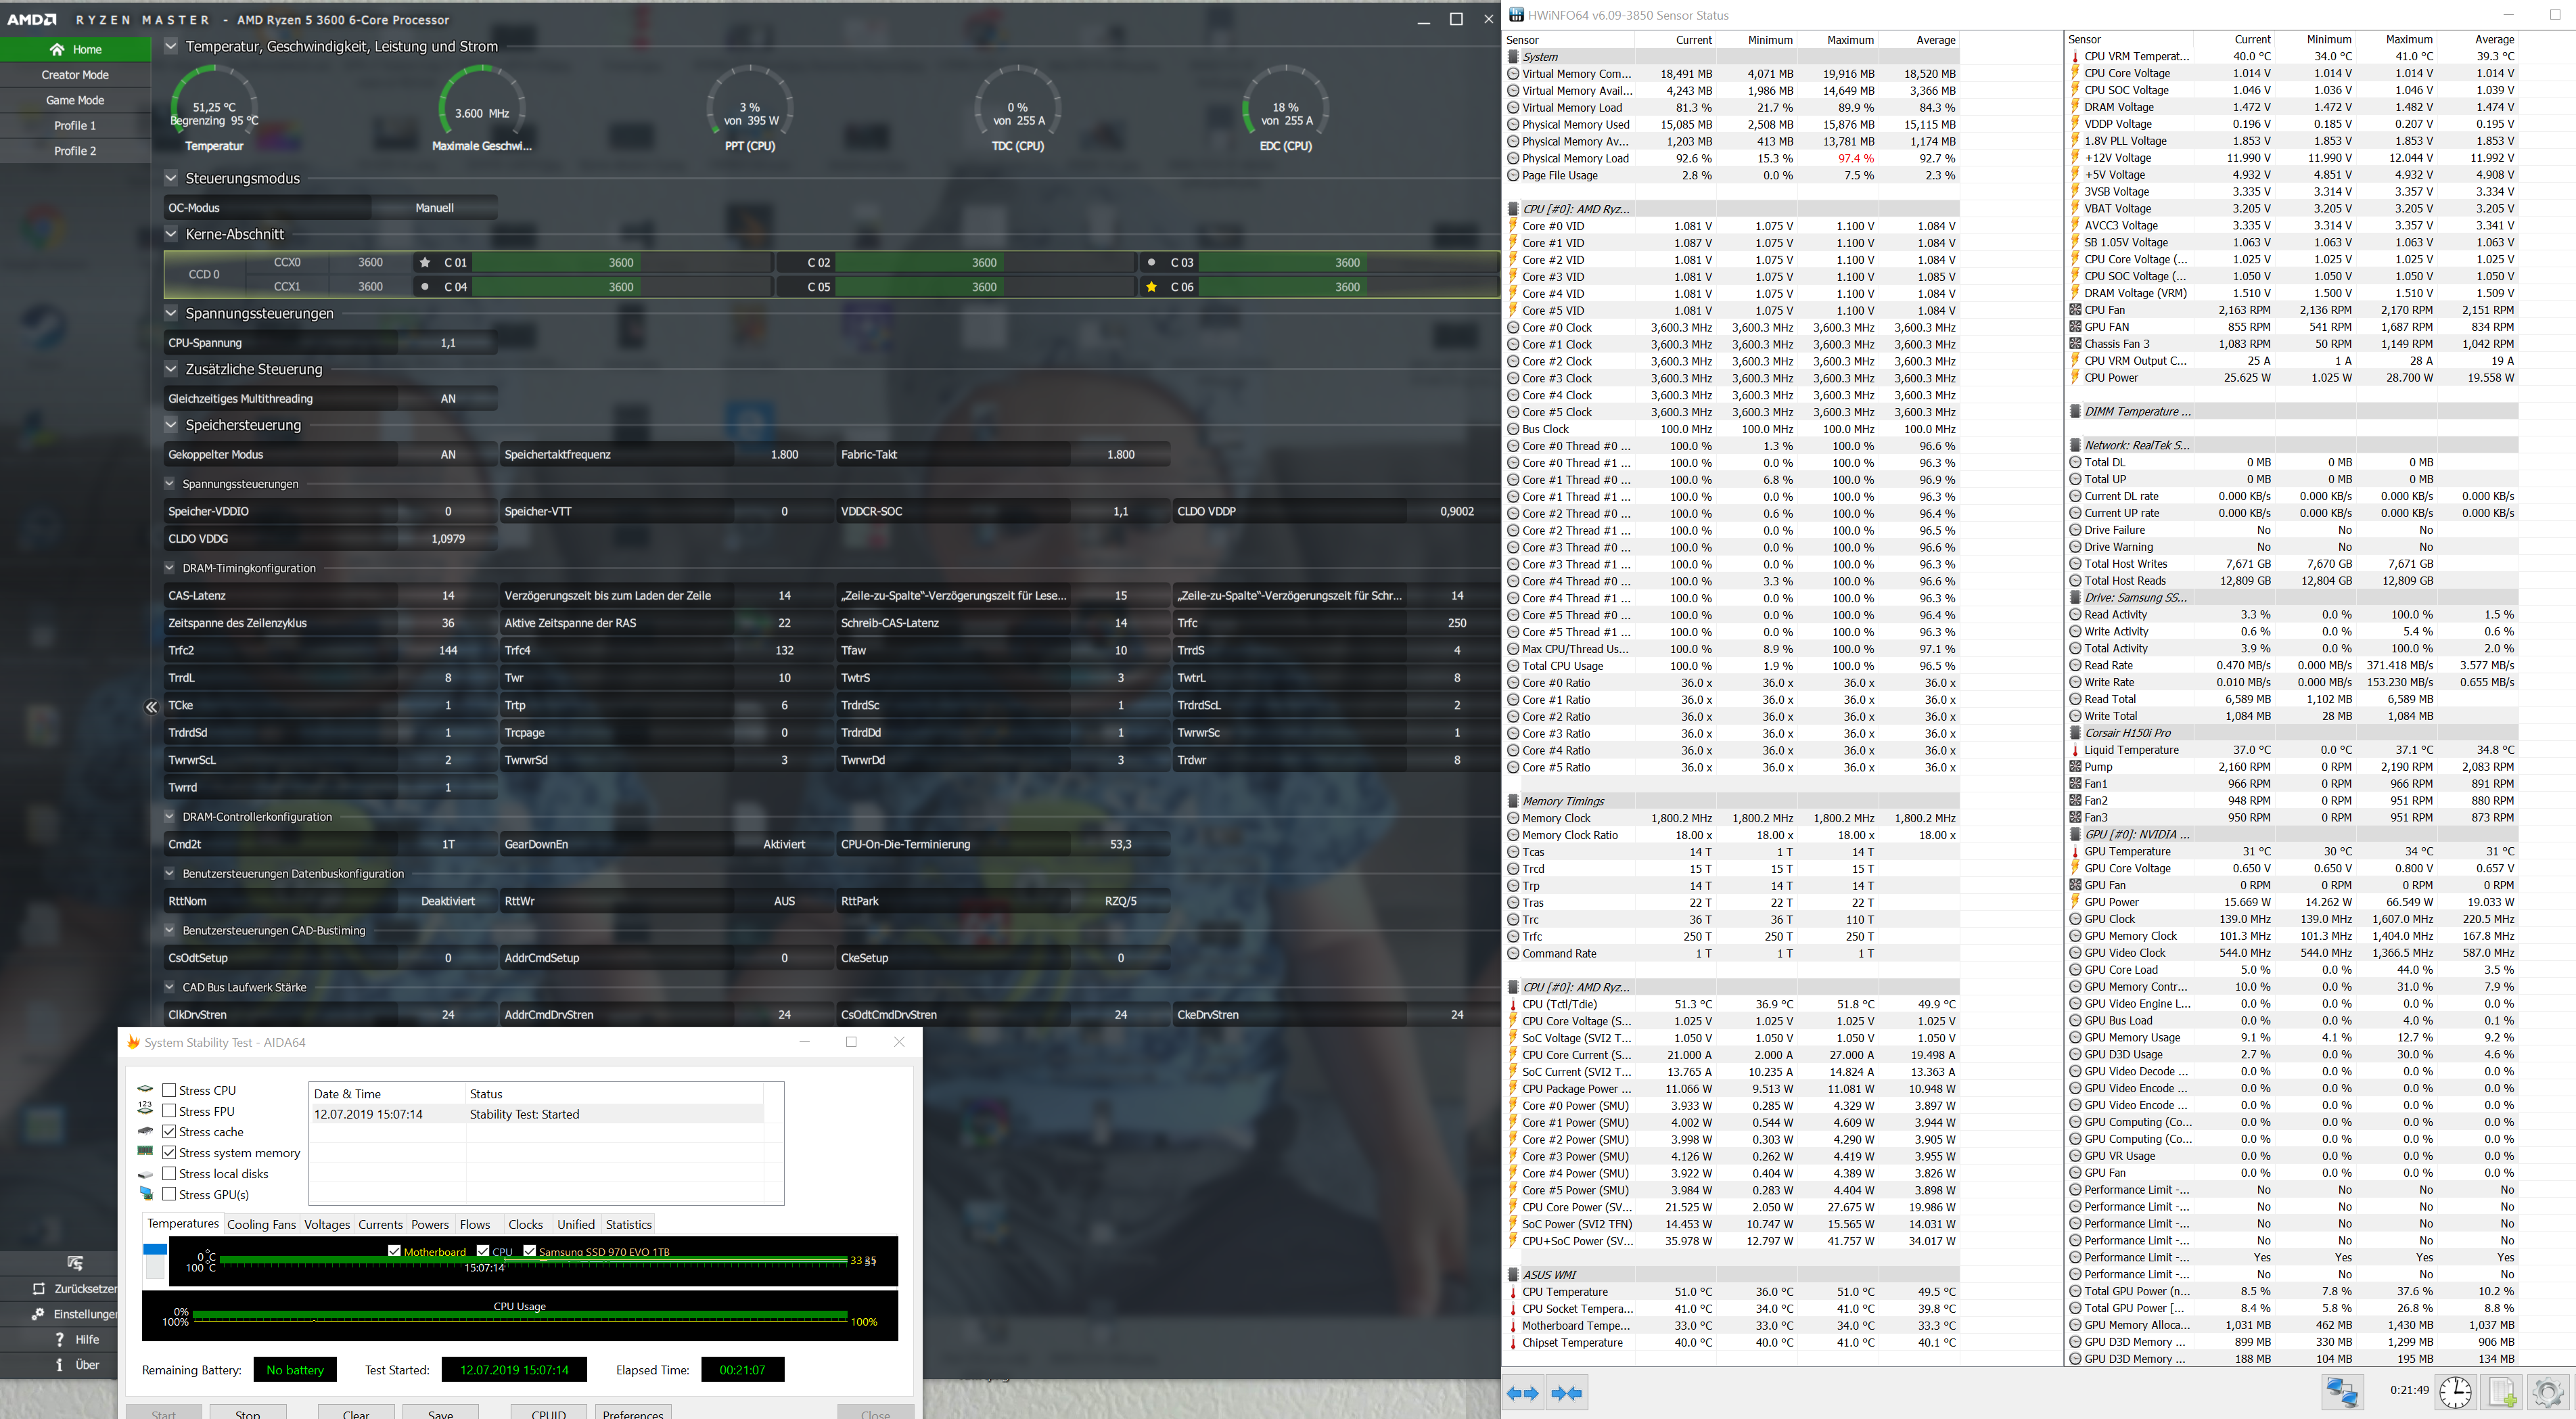
Task: Click the HWiNFO clock reset icon
Action: (x=2455, y=1392)
